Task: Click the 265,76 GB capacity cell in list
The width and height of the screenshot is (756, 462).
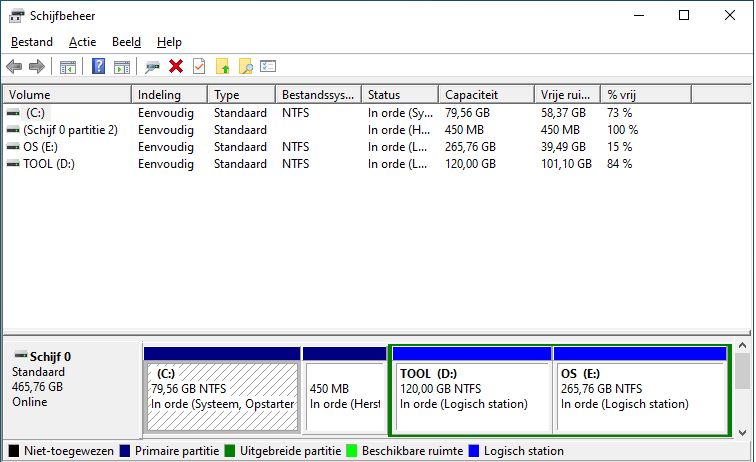Action: coord(470,147)
